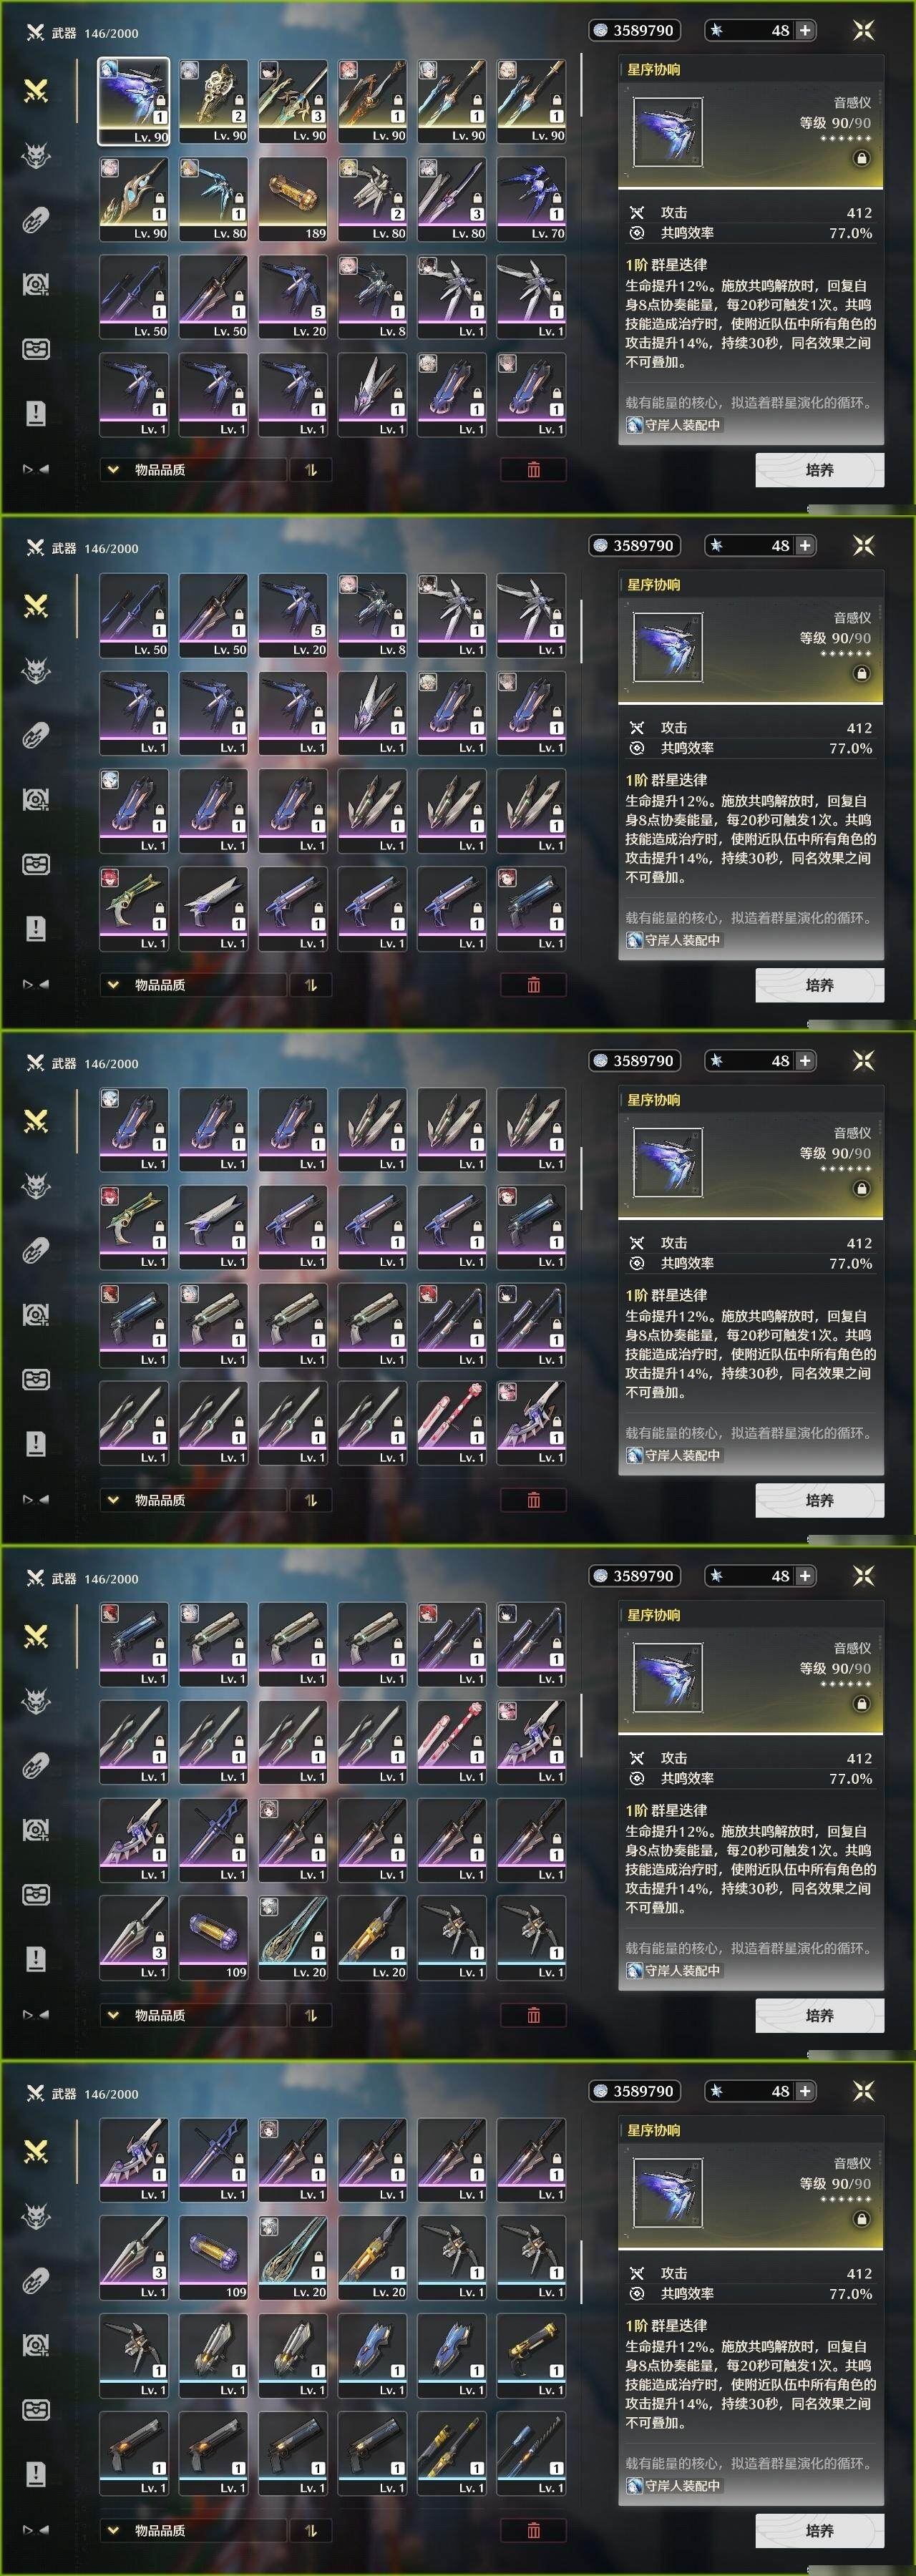Viewport: 916px width, 2576px height.
Task: Close the inventory with topmost star-cross icon
Action: 863,30
